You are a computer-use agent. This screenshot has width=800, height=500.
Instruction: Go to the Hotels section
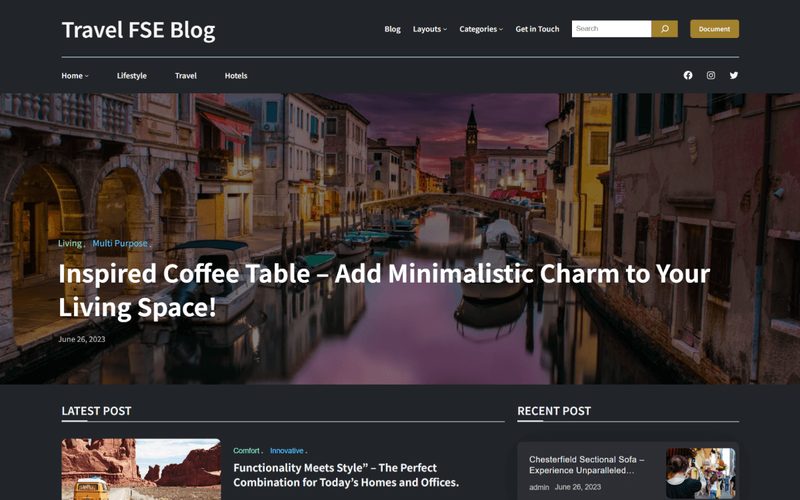click(x=236, y=76)
